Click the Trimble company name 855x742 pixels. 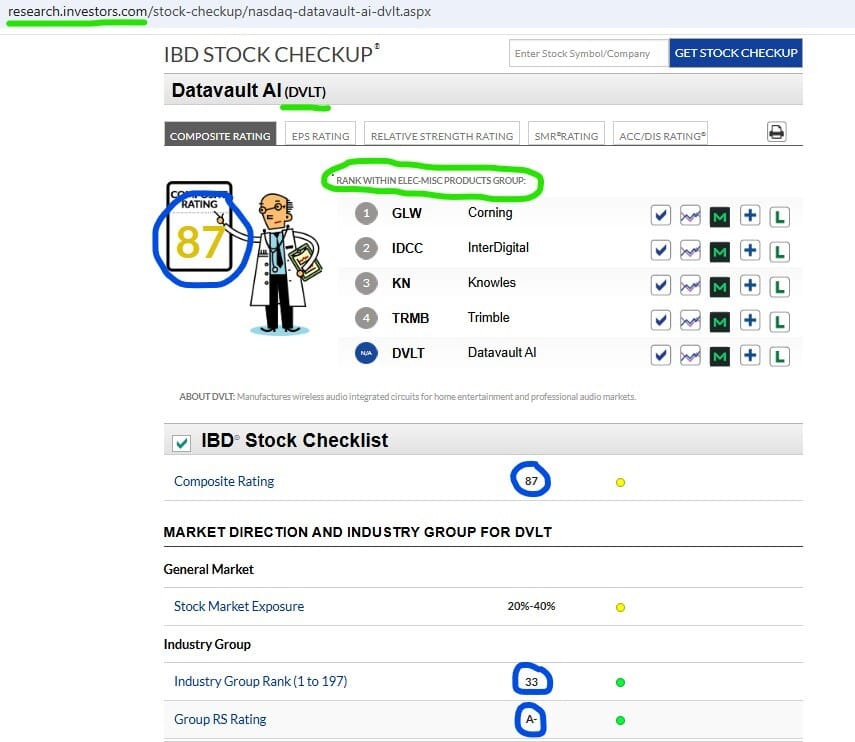click(x=489, y=317)
